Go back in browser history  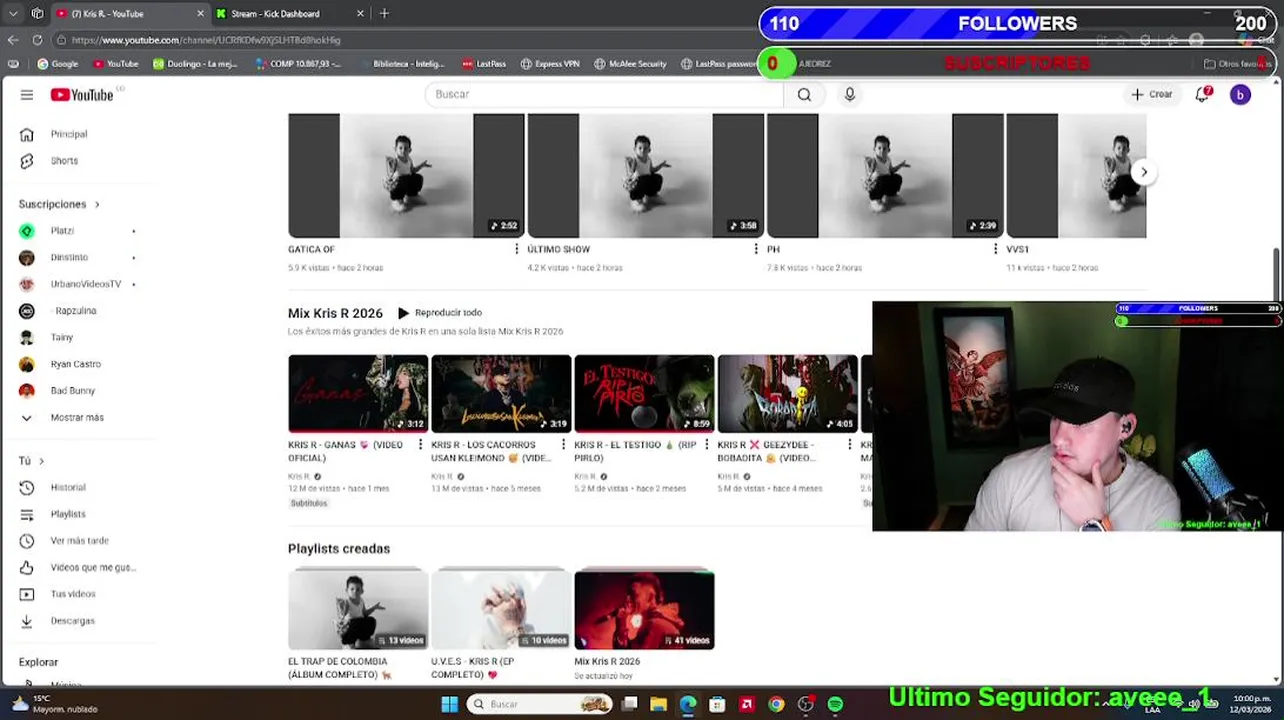(13, 40)
